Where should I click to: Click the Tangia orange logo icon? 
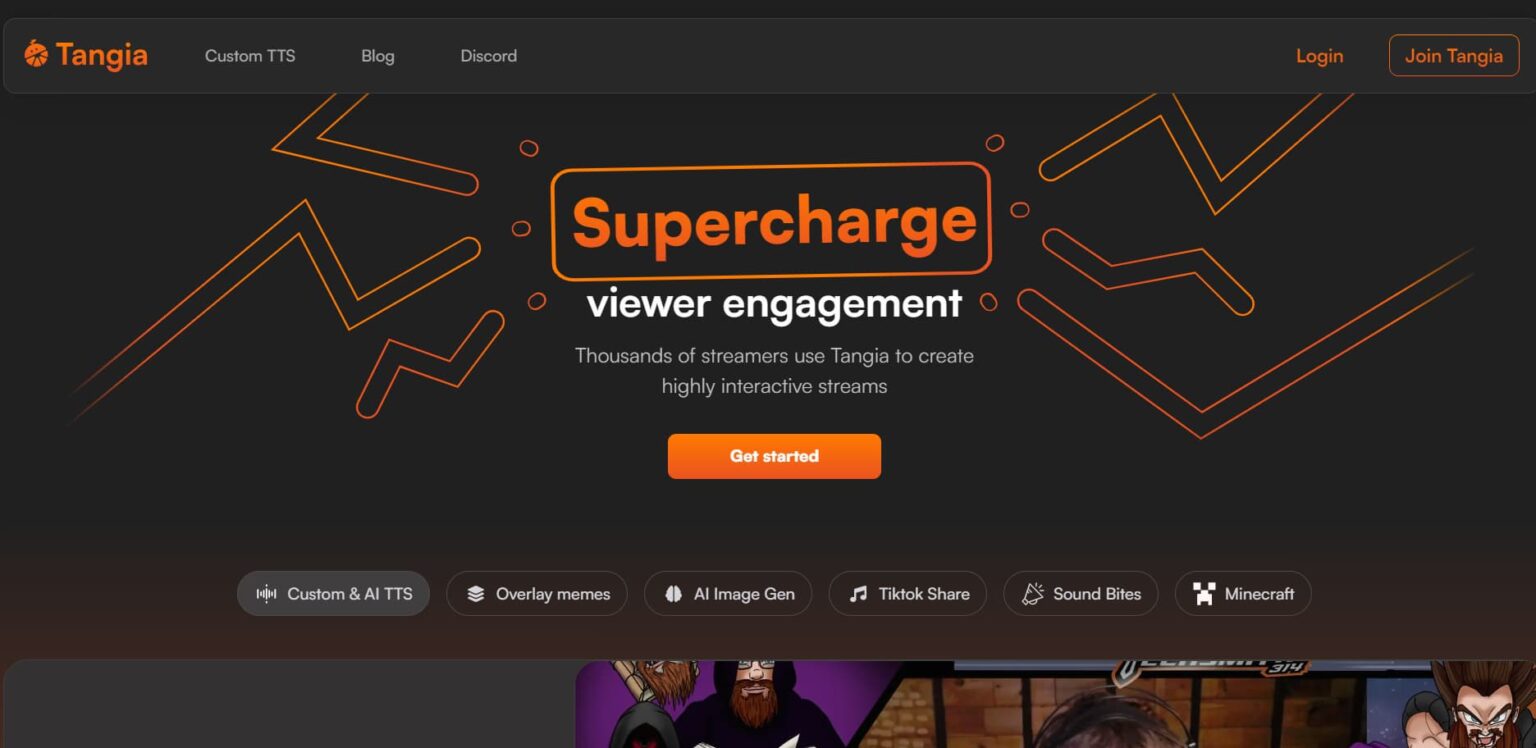tap(36, 53)
